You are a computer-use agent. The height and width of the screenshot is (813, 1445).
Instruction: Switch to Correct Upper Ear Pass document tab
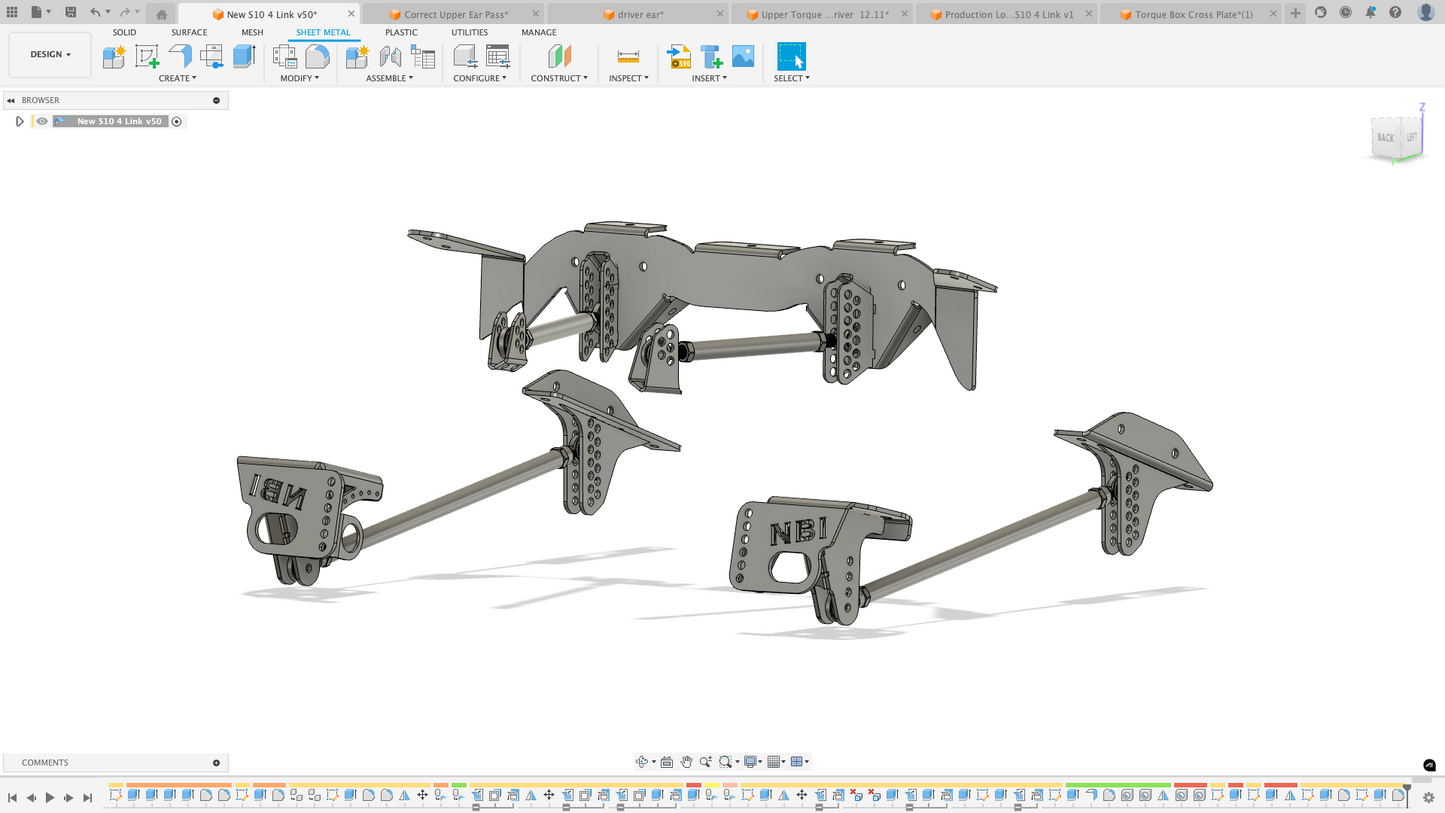(x=455, y=14)
